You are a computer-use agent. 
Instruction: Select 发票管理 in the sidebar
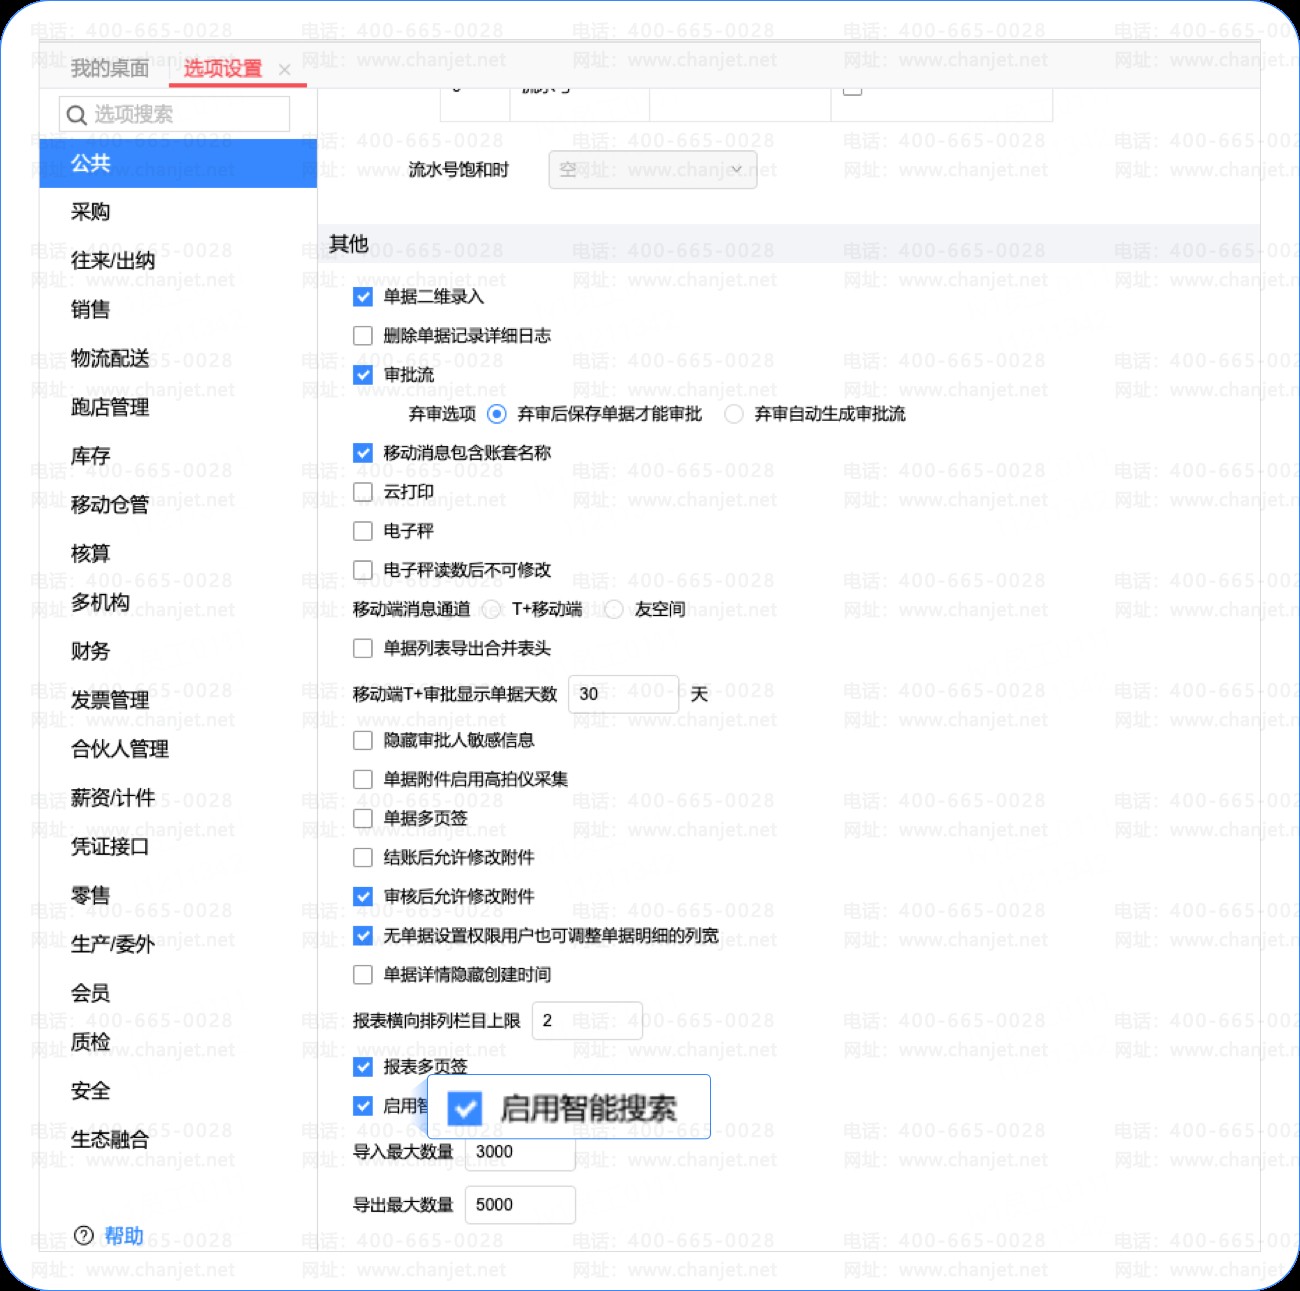[x=110, y=700]
